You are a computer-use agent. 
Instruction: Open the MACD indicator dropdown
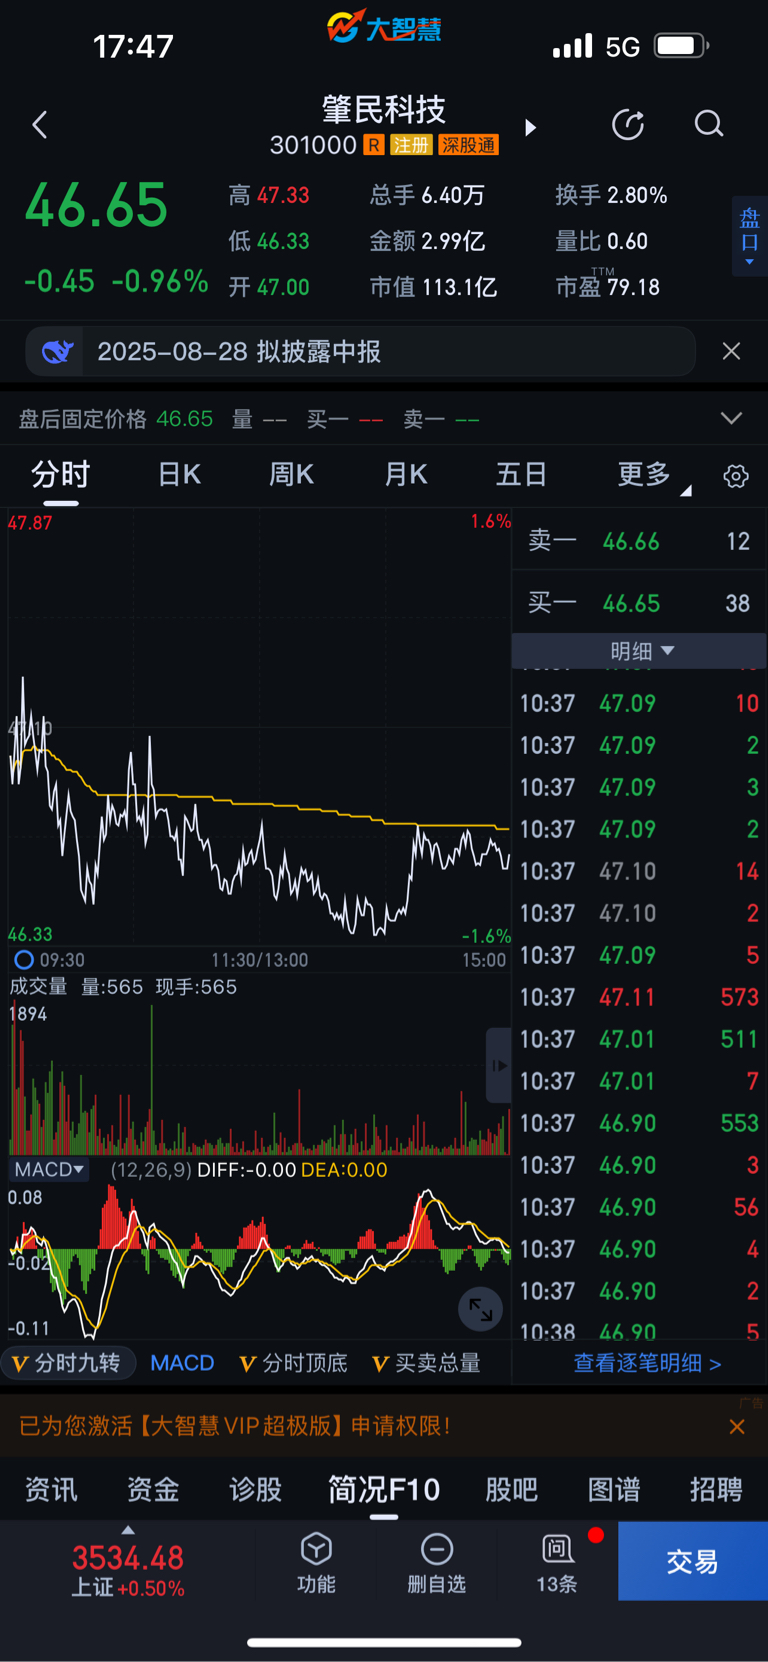(x=49, y=1169)
